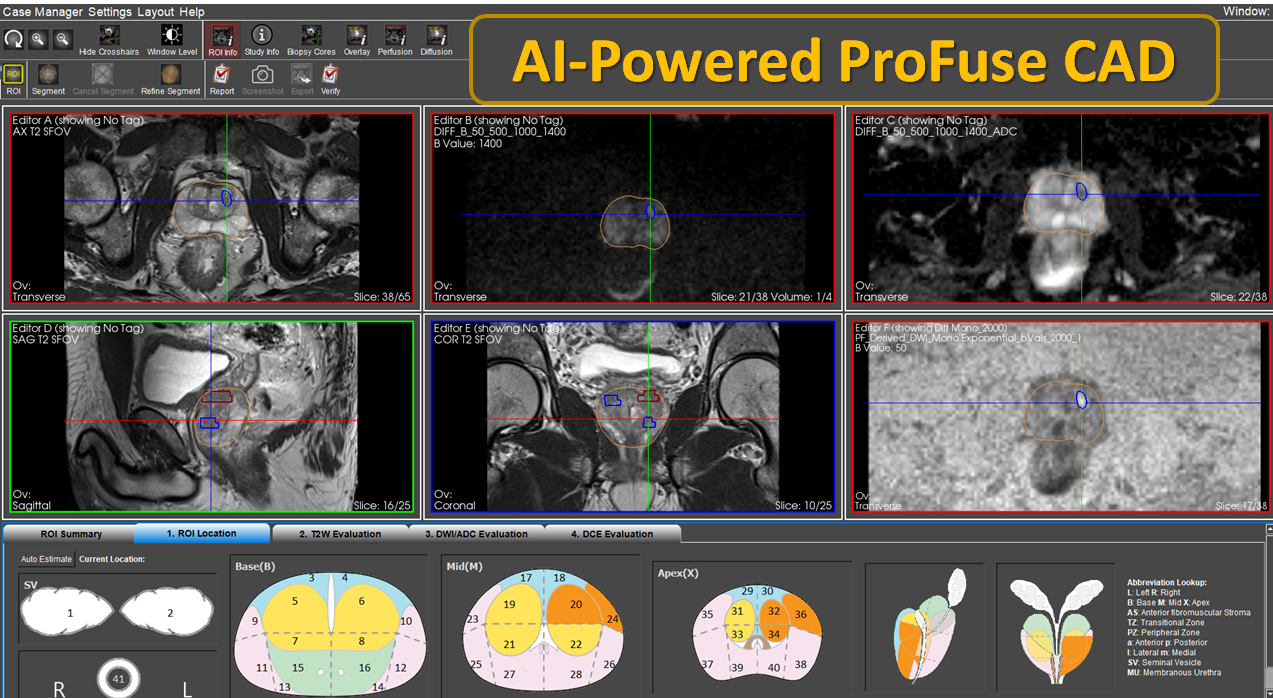1273x698 pixels.
Task: Select sector 35 in the Apex diagram
Action: [x=707, y=614]
